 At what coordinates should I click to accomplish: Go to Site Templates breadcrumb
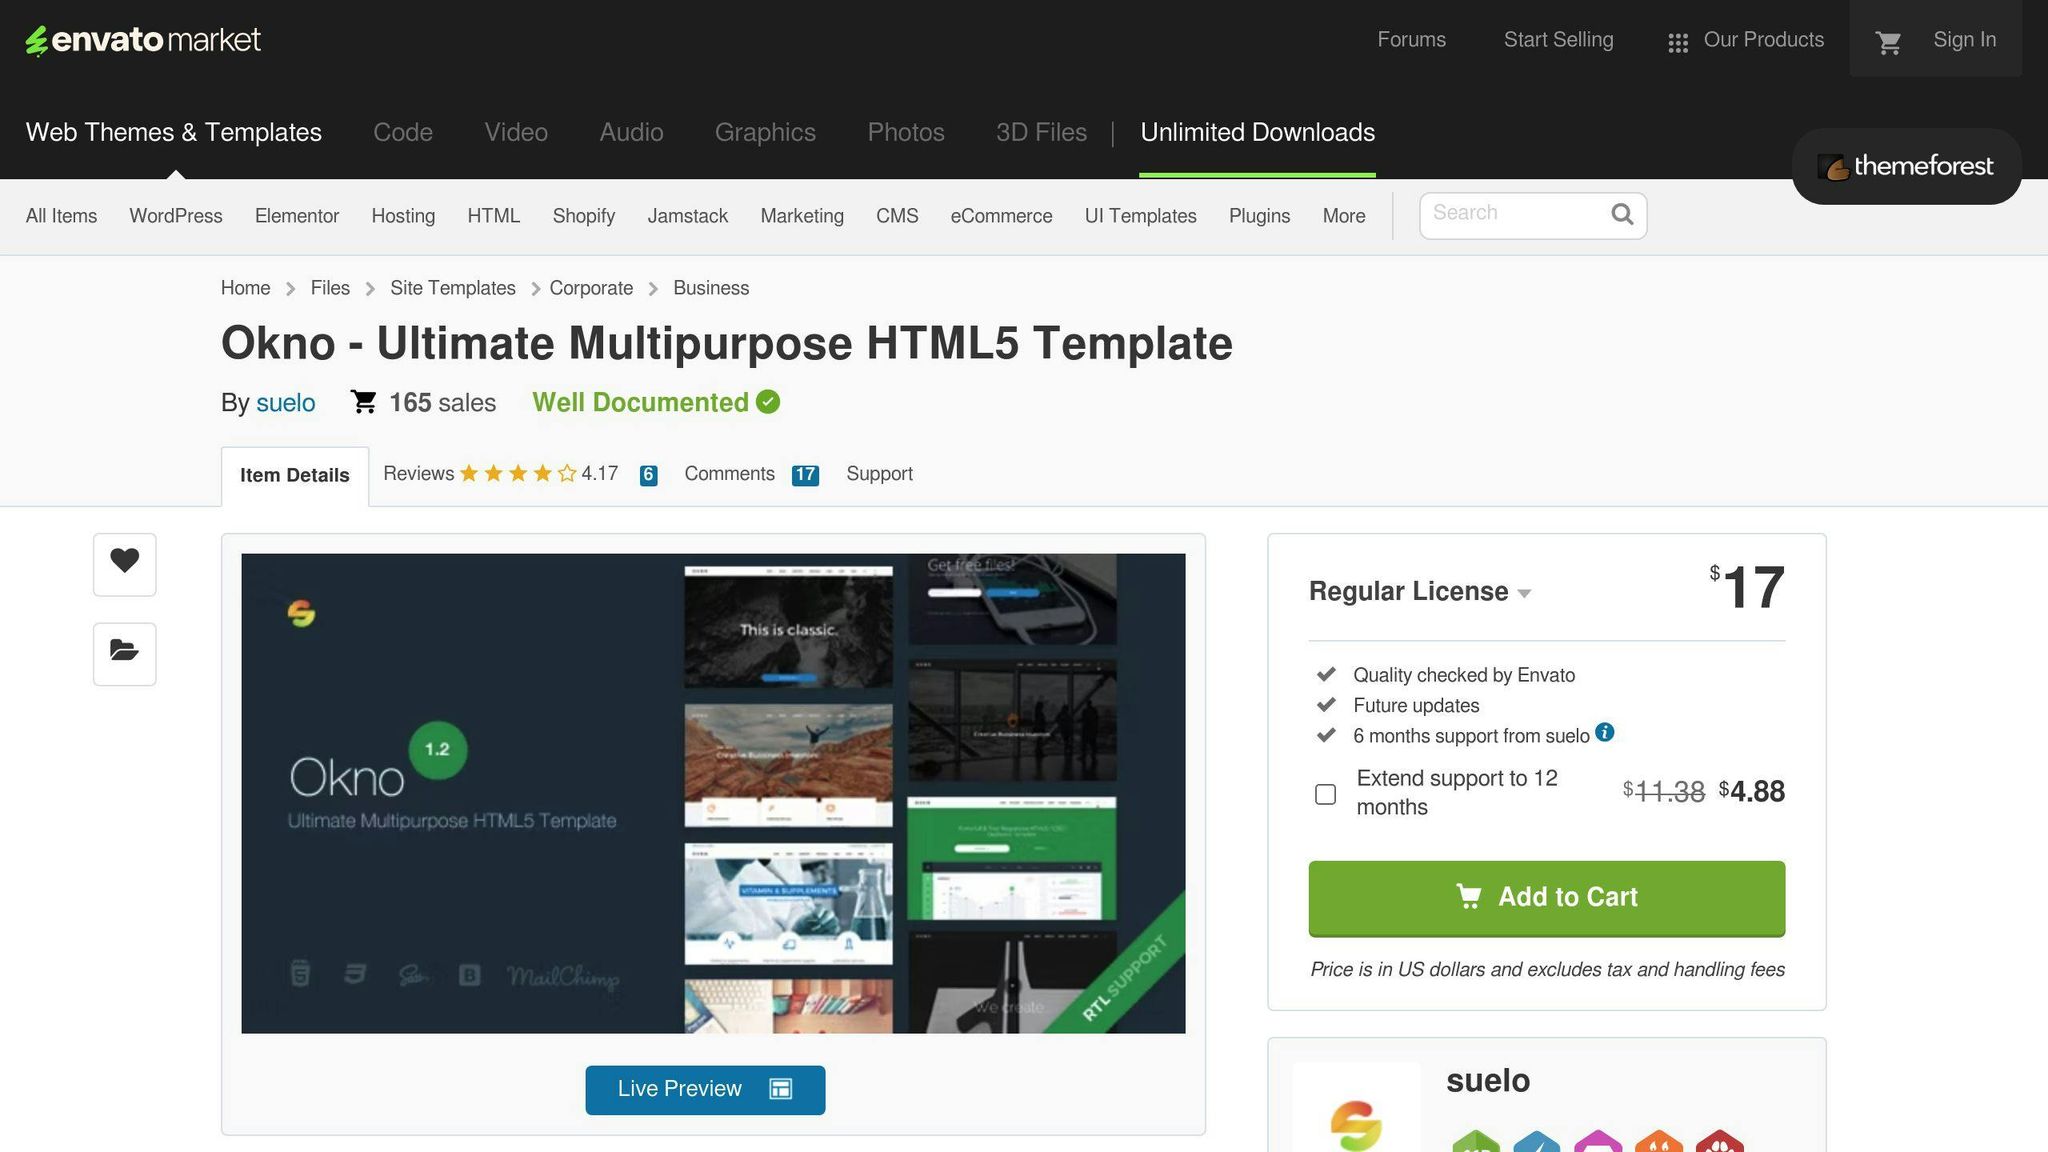point(453,288)
